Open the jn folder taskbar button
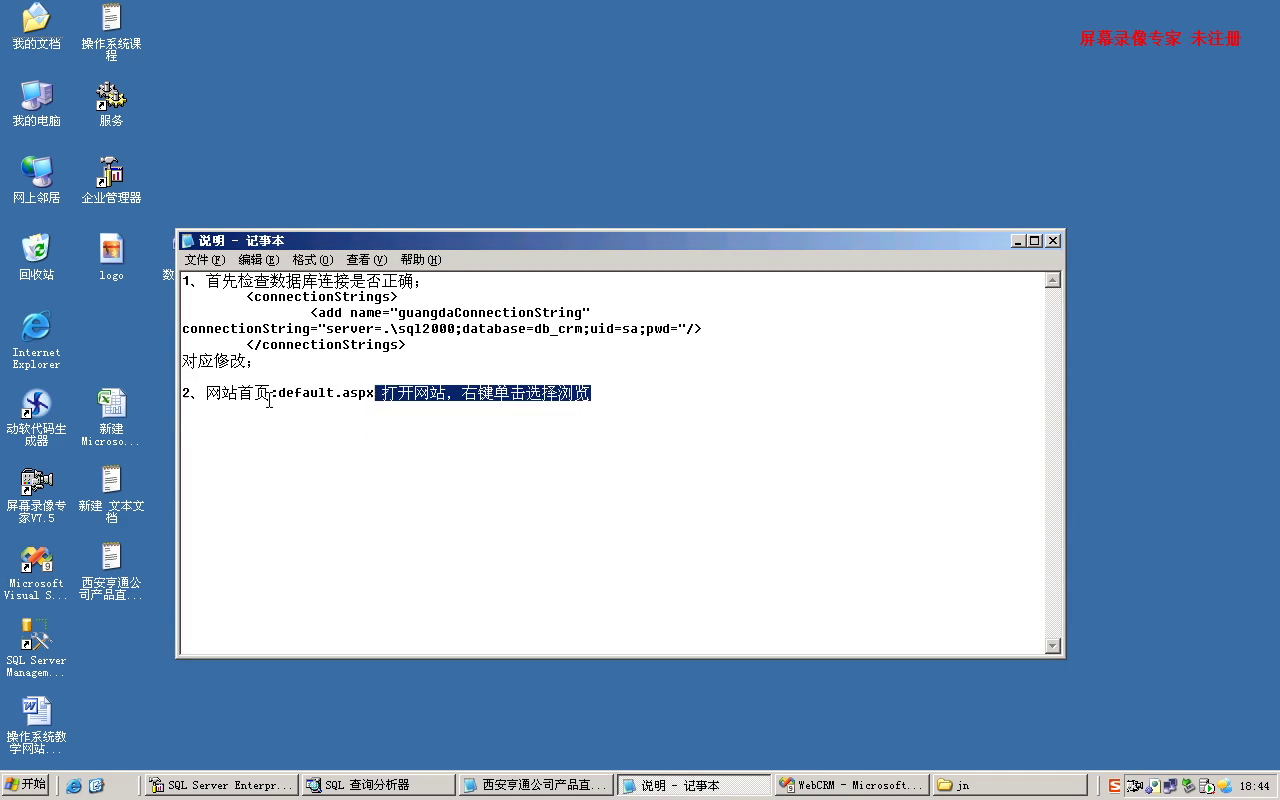The height and width of the screenshot is (800, 1280). (1009, 786)
